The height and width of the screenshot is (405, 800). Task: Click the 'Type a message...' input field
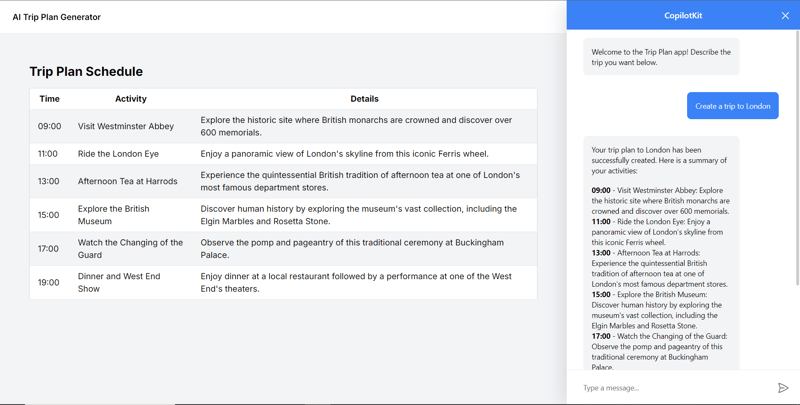pyautogui.click(x=675, y=388)
